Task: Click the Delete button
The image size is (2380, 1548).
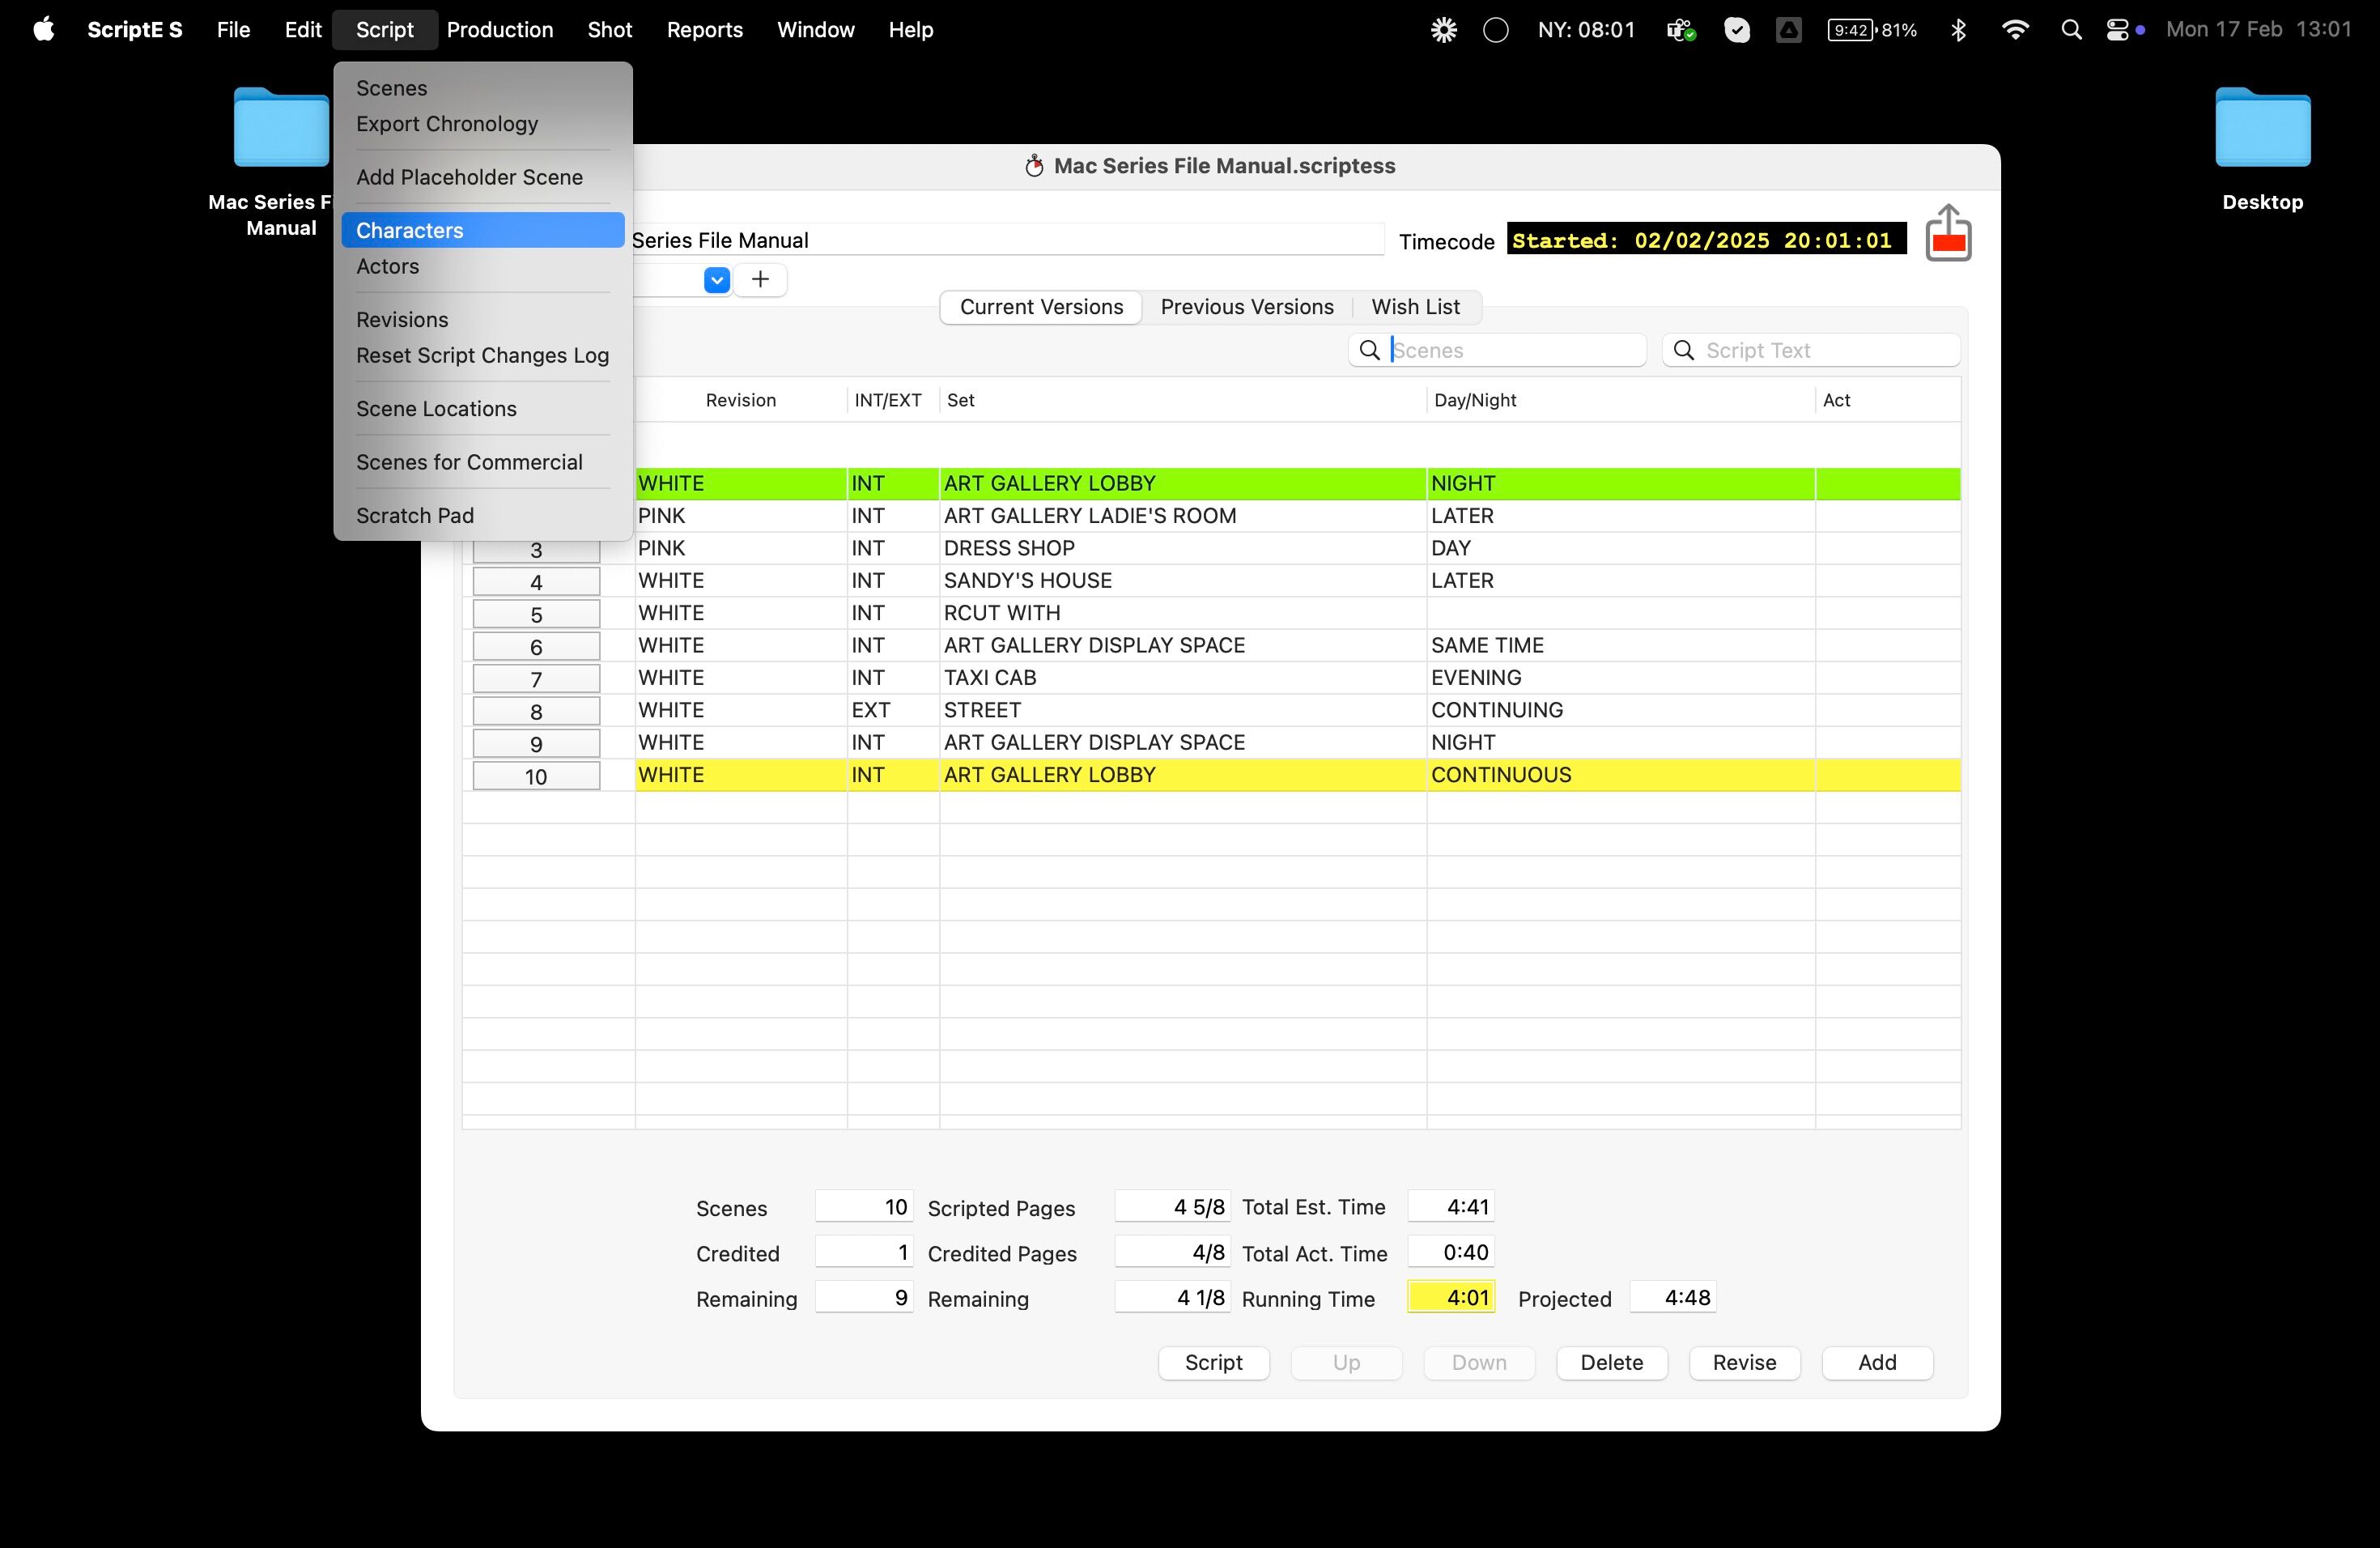Action: pos(1611,1362)
